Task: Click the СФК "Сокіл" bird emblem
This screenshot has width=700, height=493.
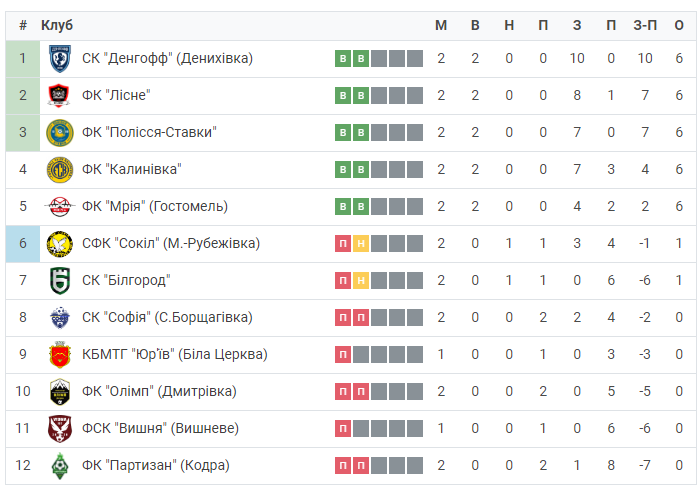Action: coord(60,244)
